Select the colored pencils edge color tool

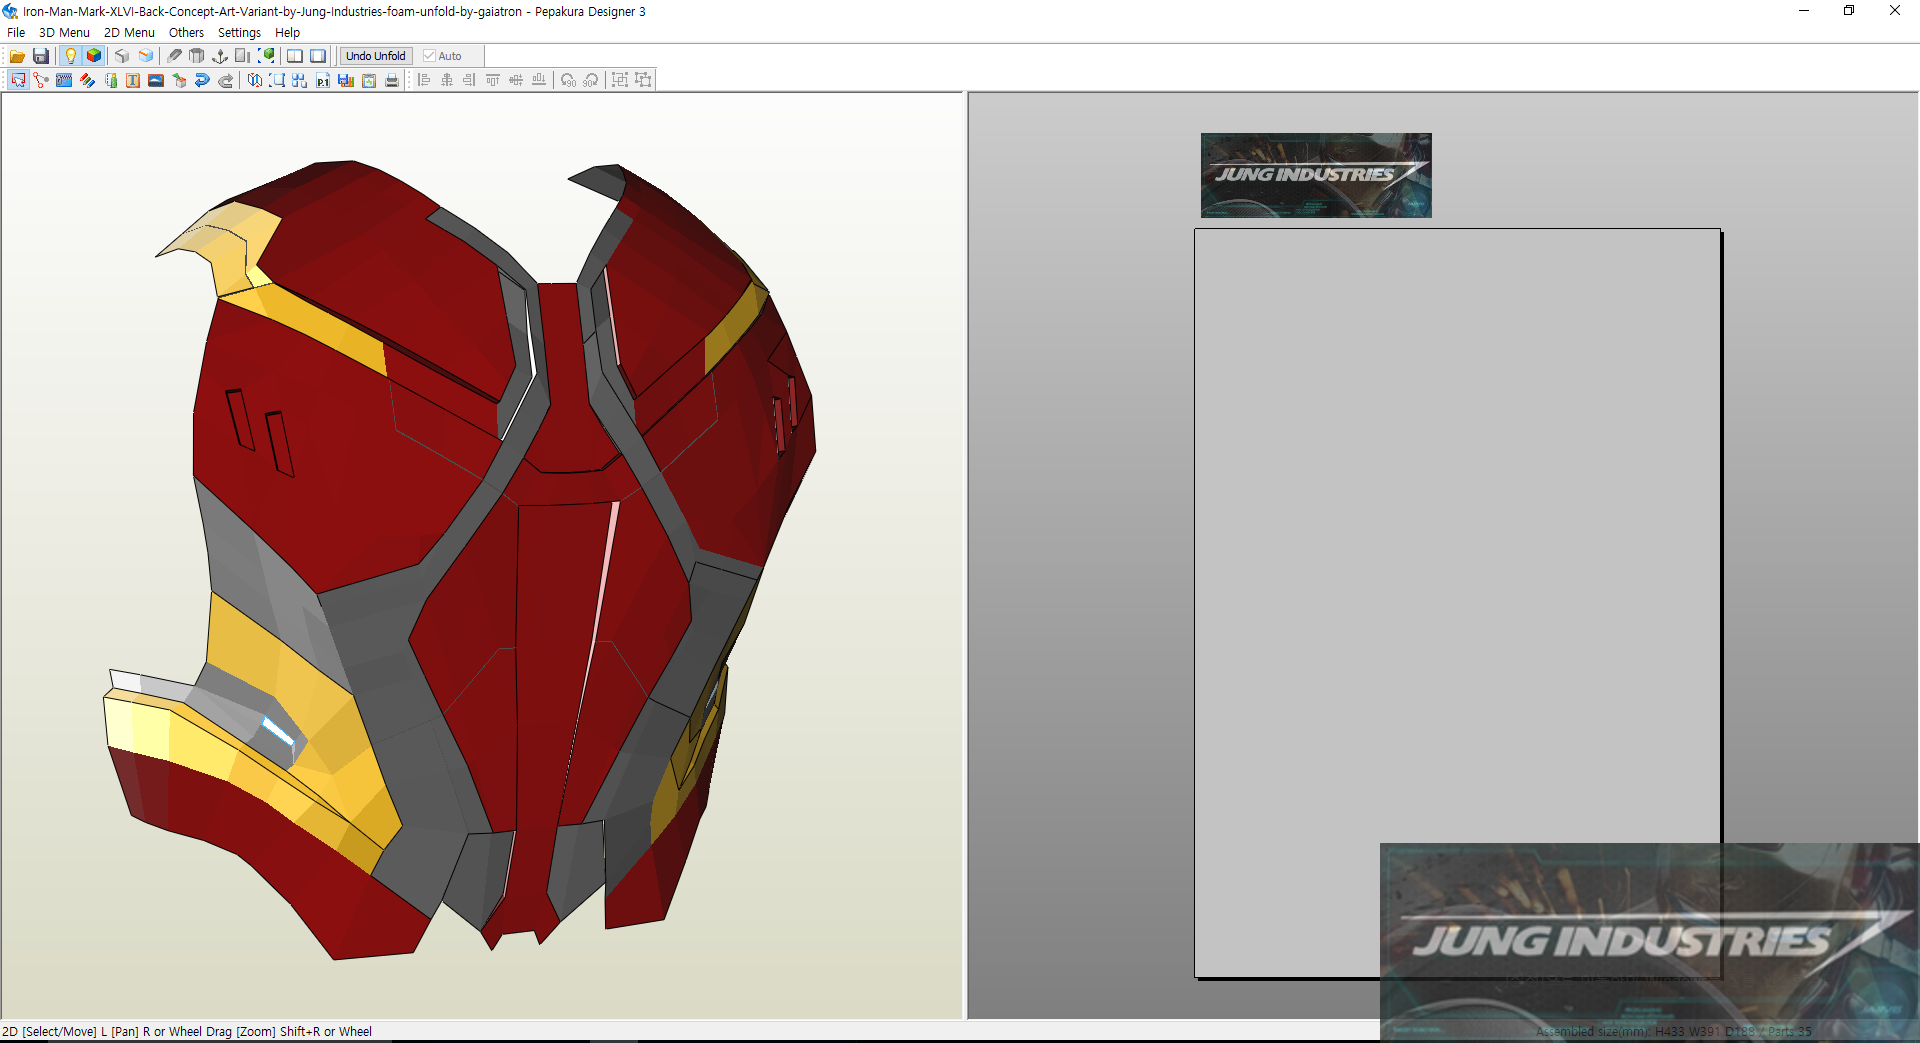click(87, 80)
